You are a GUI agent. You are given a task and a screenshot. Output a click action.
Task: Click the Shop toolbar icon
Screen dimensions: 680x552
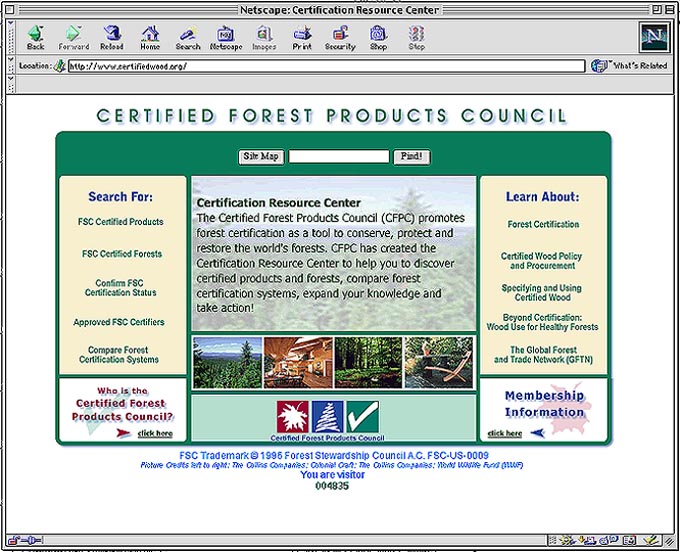378,37
